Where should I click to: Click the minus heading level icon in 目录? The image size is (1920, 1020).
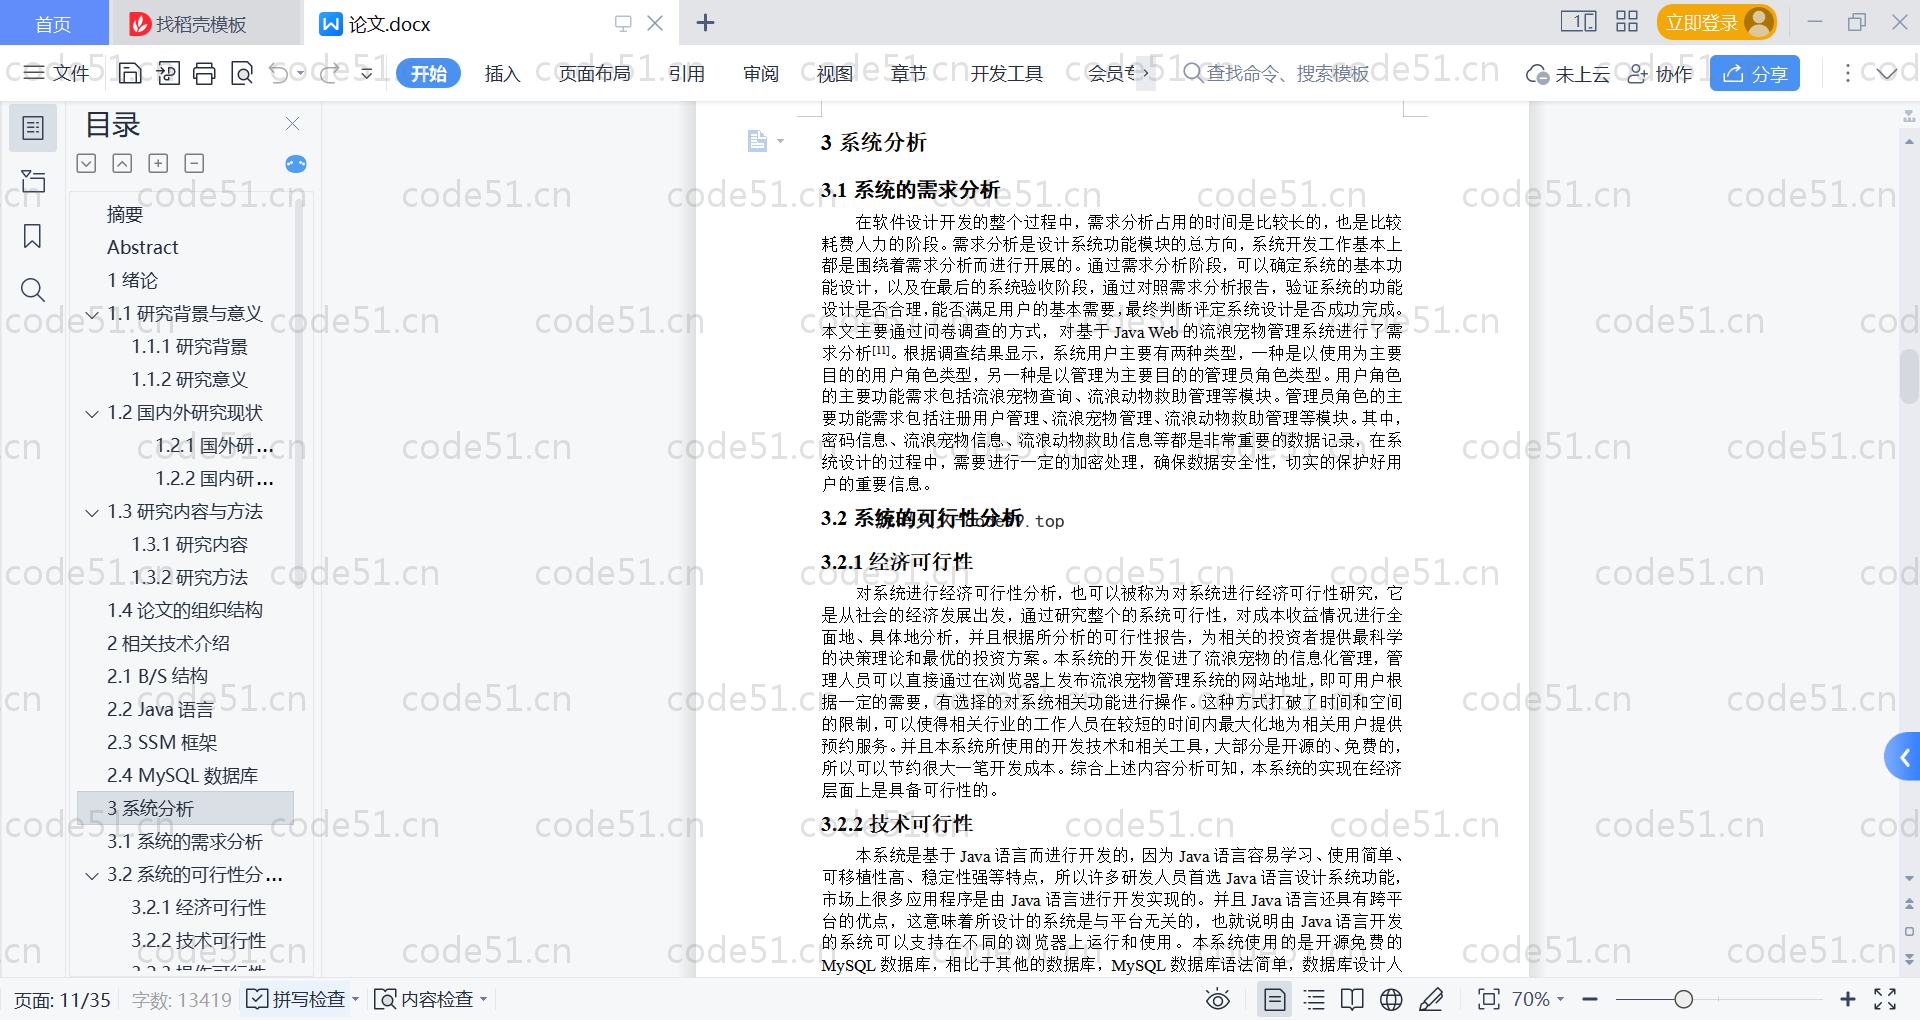pyautogui.click(x=194, y=163)
